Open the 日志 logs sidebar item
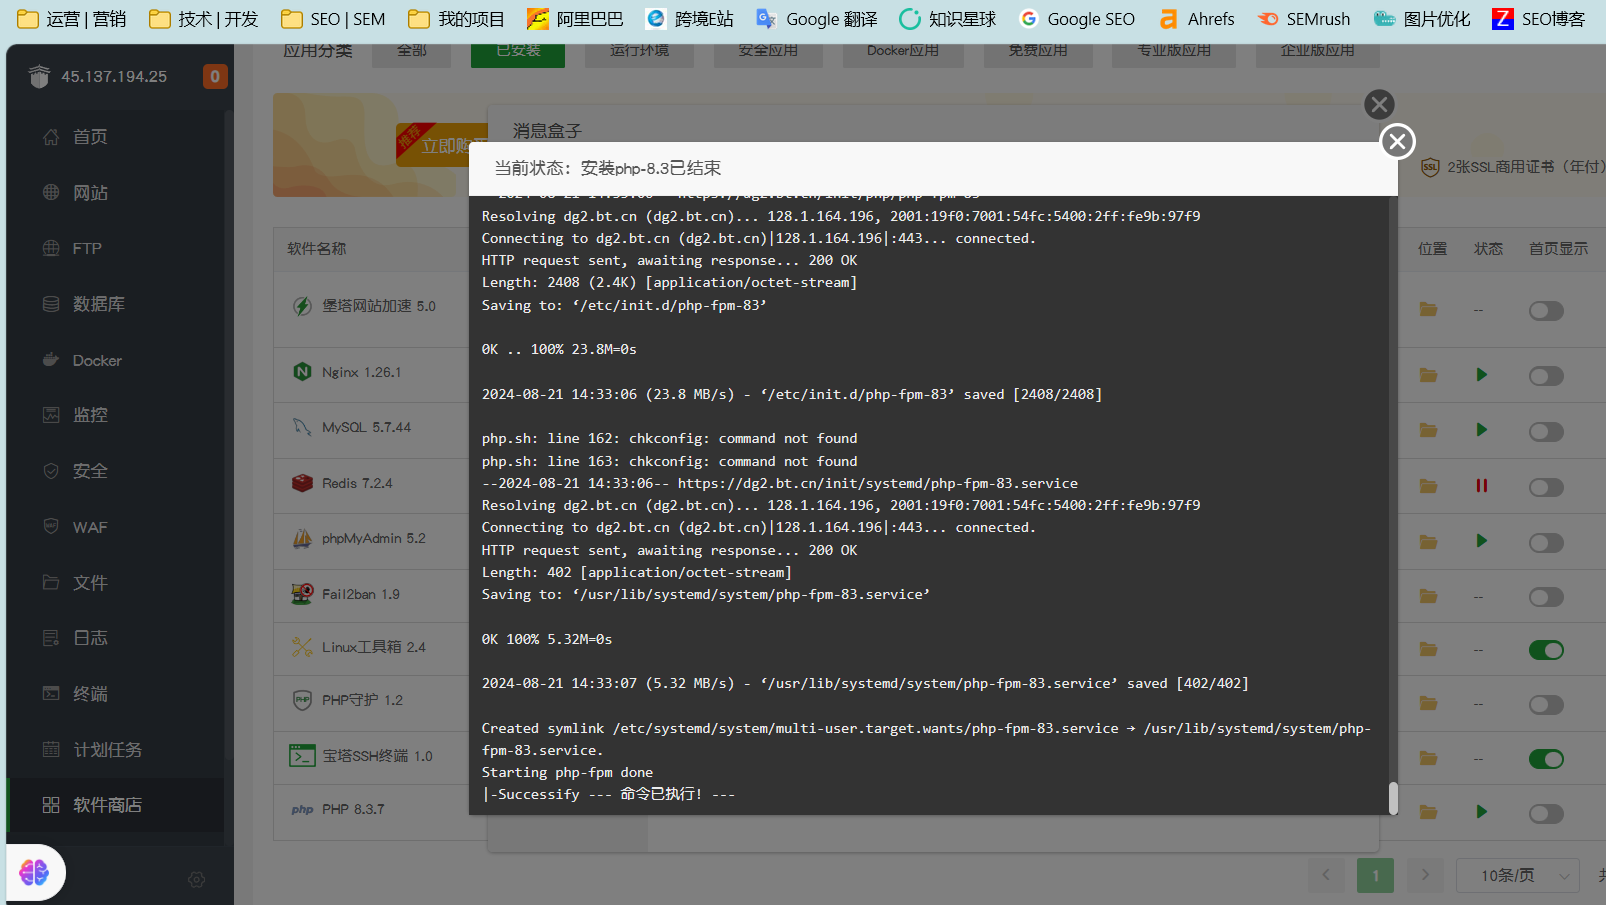 [115, 638]
